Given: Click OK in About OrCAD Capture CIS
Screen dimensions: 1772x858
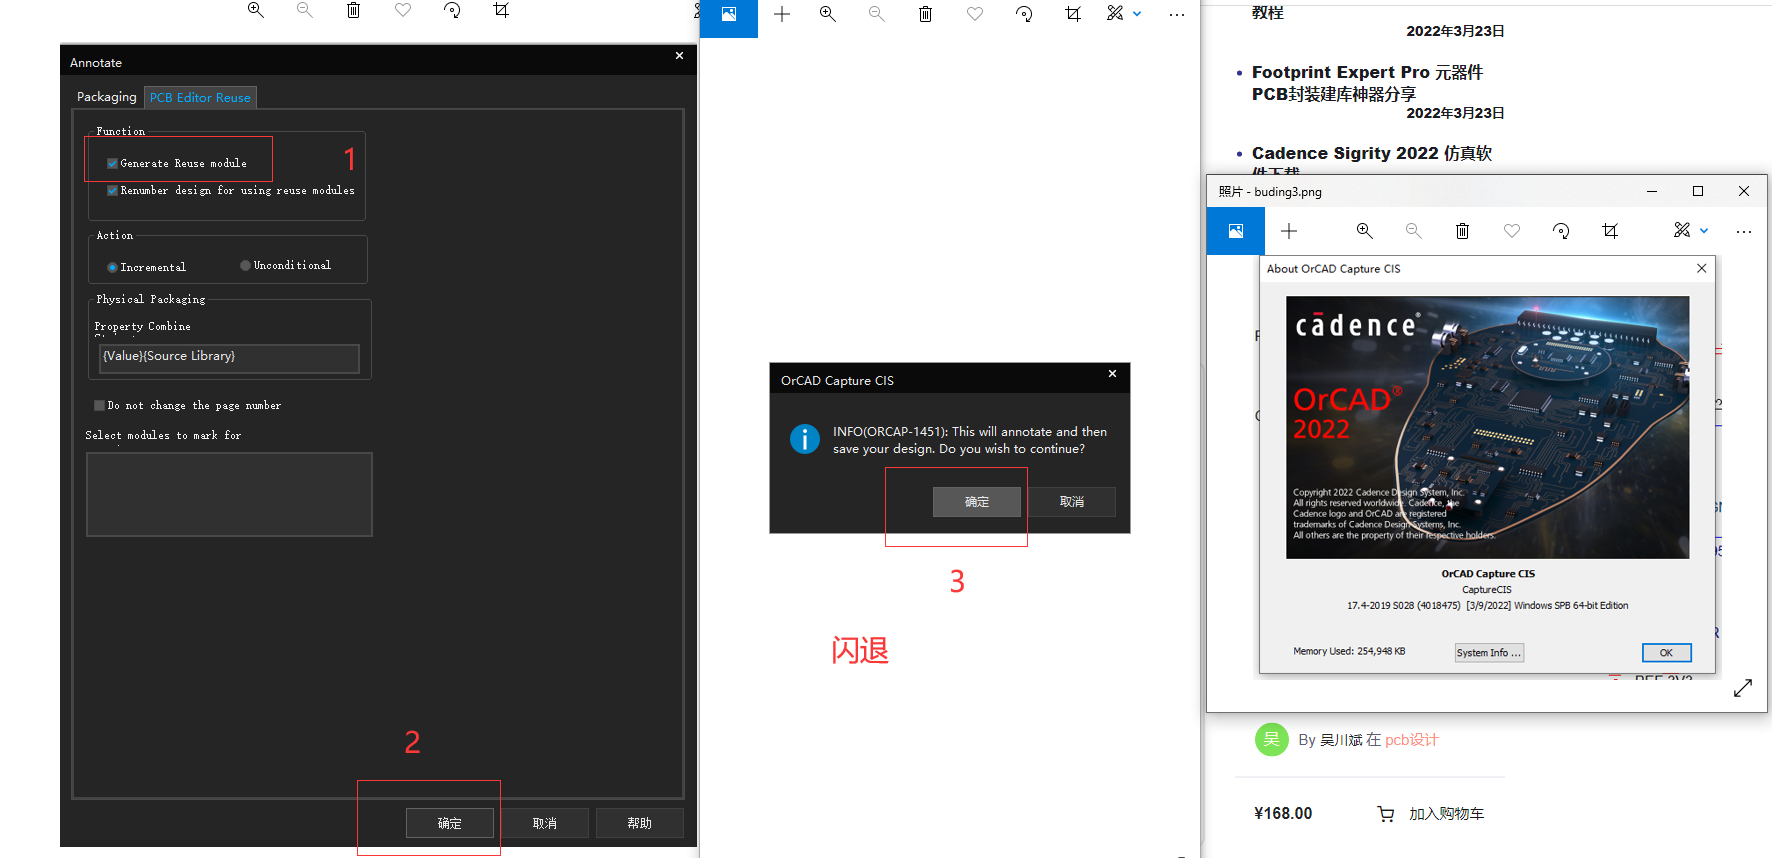Looking at the screenshot, I should click(1666, 653).
